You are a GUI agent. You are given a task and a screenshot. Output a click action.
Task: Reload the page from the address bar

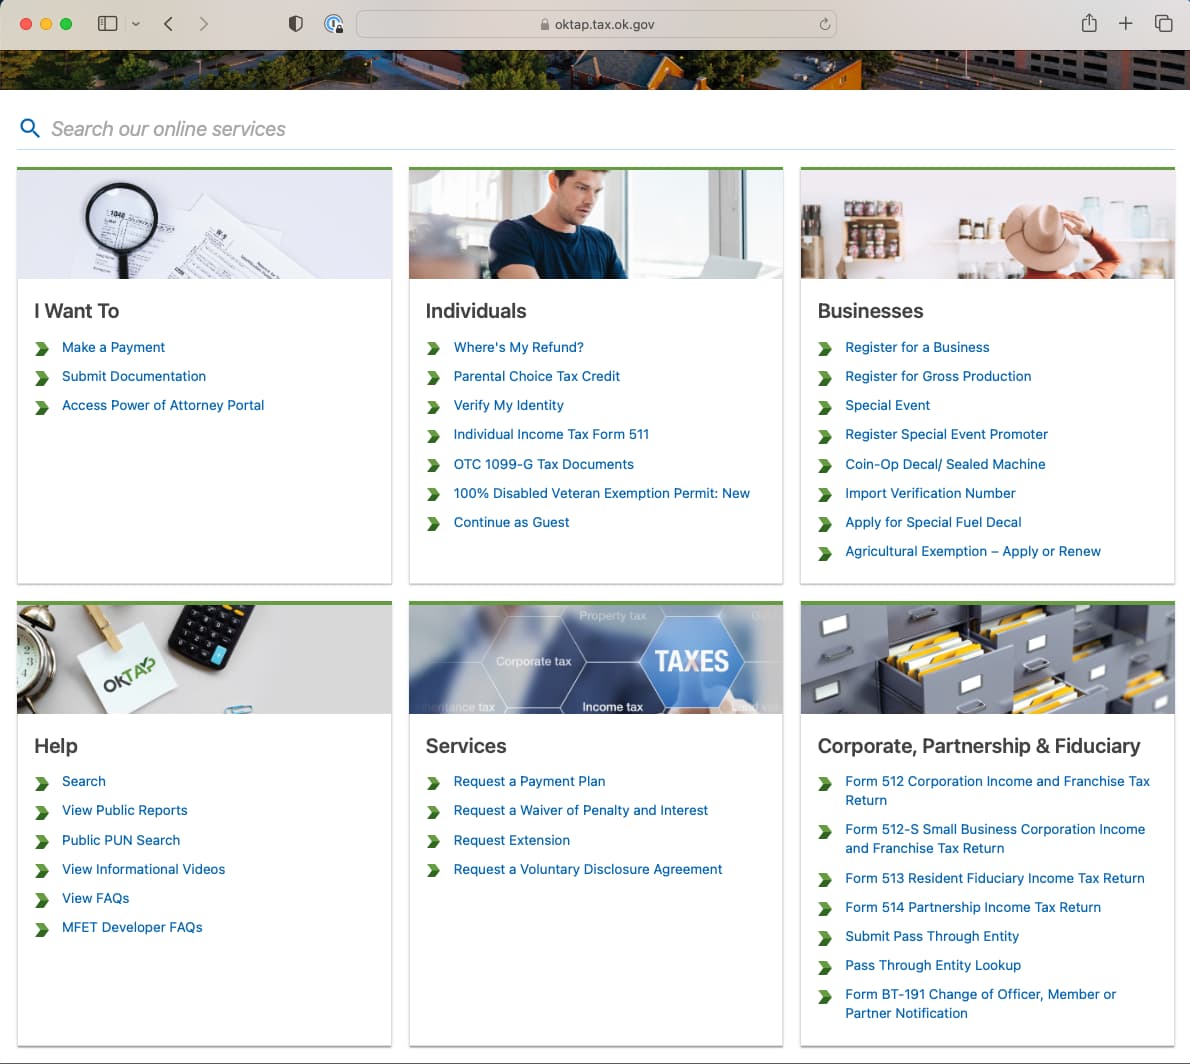(824, 24)
